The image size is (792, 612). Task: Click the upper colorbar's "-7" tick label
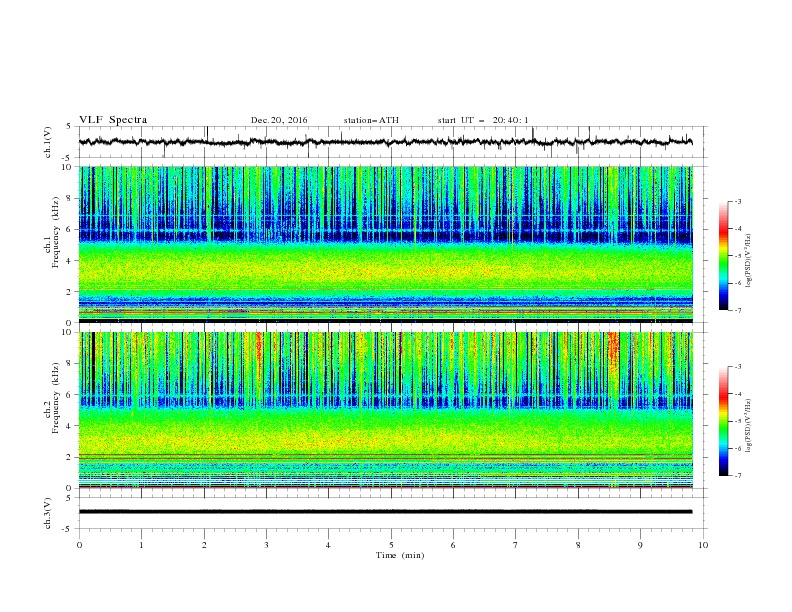tap(738, 310)
